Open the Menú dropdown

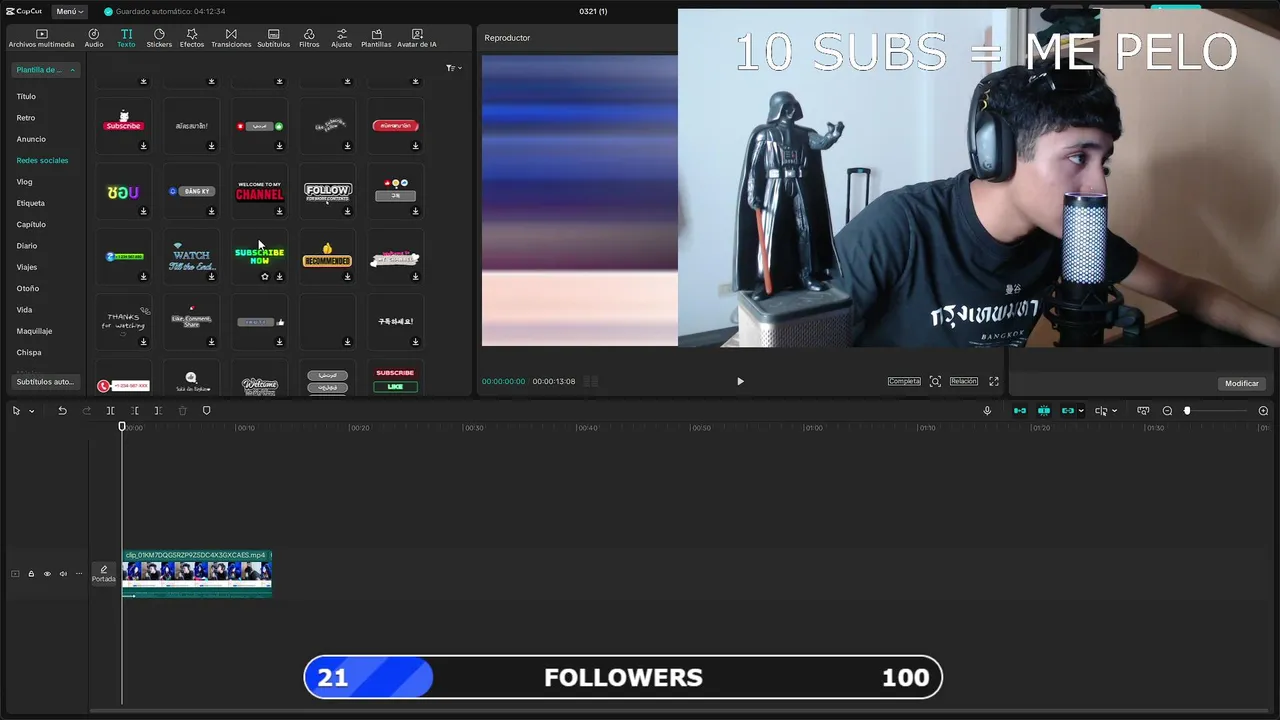(70, 11)
